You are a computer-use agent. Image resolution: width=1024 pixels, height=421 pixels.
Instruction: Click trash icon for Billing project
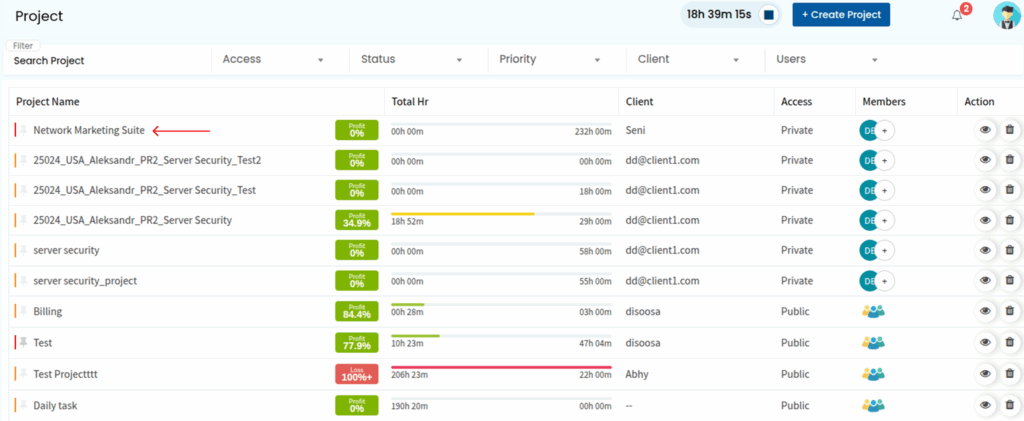coord(1009,312)
